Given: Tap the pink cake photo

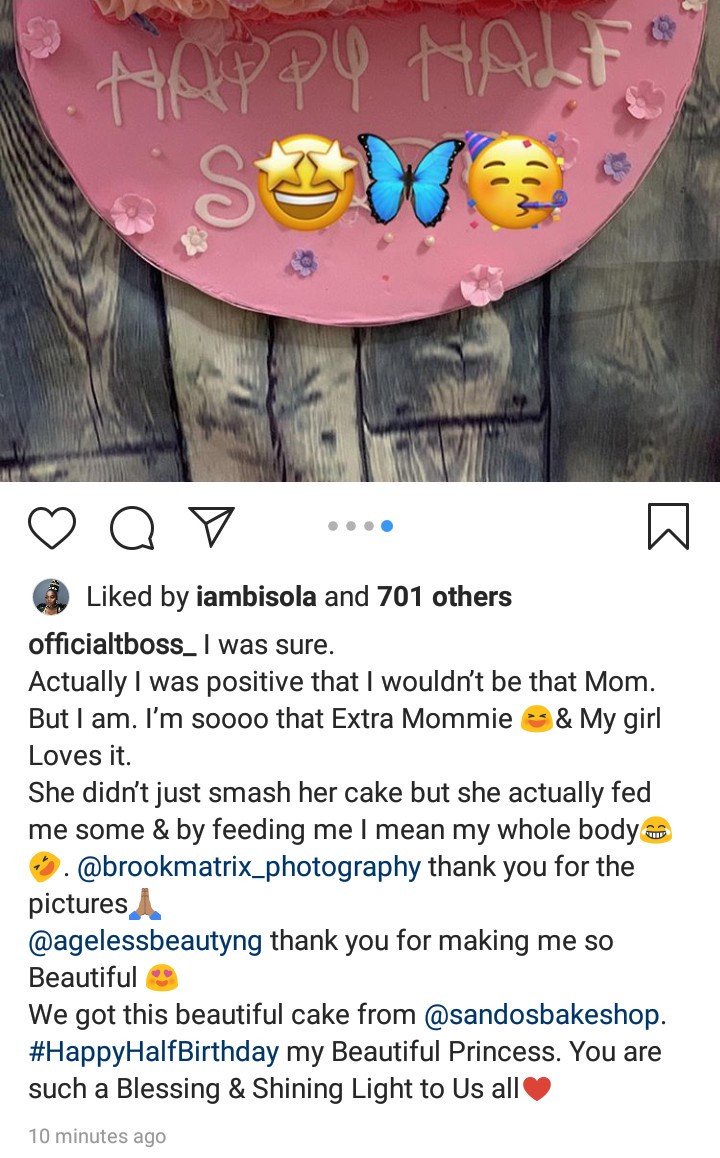Looking at the screenshot, I should (x=360, y=150).
